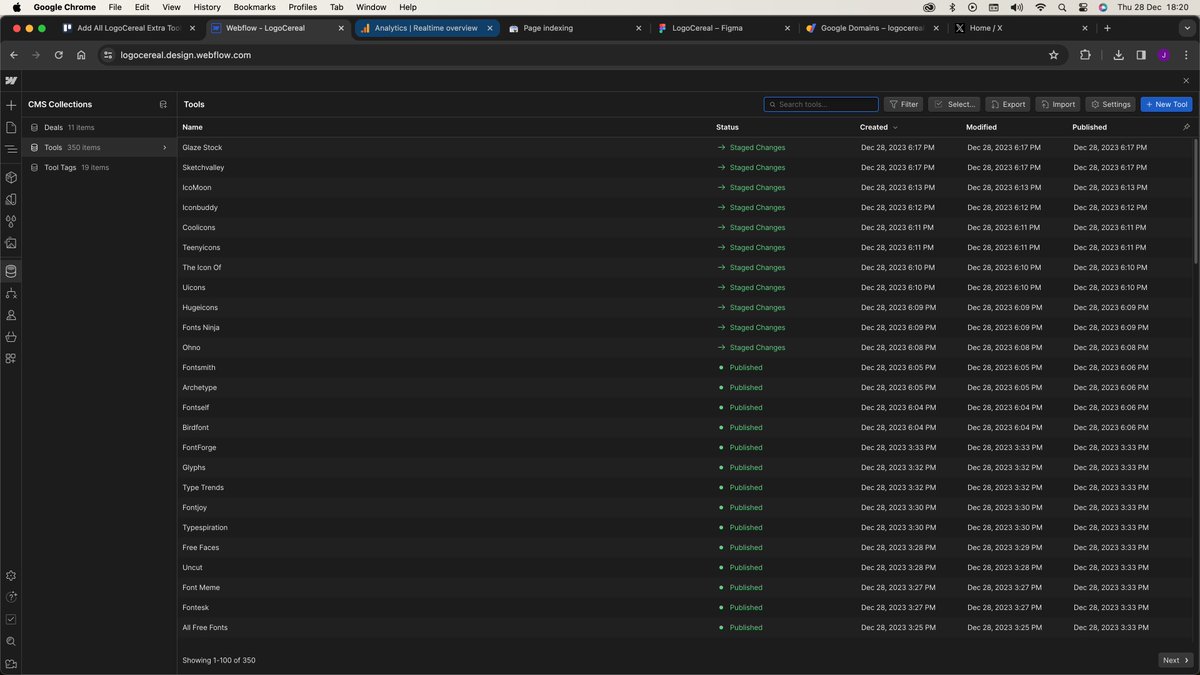Image resolution: width=1200 pixels, height=675 pixels.
Task: Switch to the Page indexing tab
Action: coord(574,28)
